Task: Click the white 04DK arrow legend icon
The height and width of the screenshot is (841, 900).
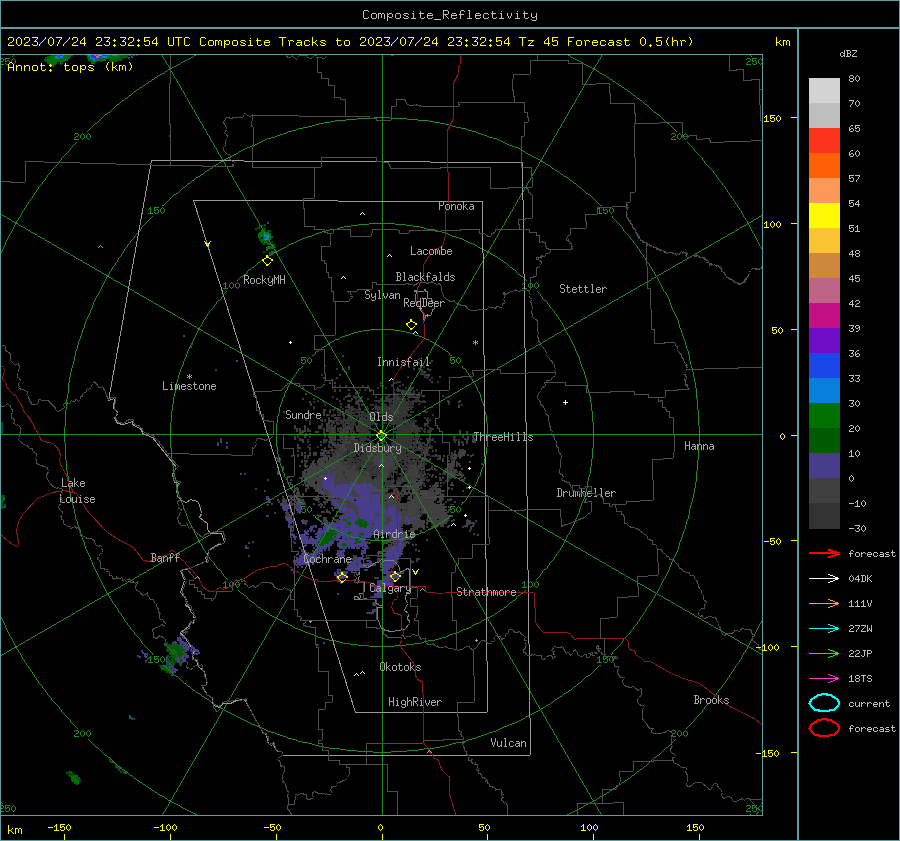Action: [824, 578]
